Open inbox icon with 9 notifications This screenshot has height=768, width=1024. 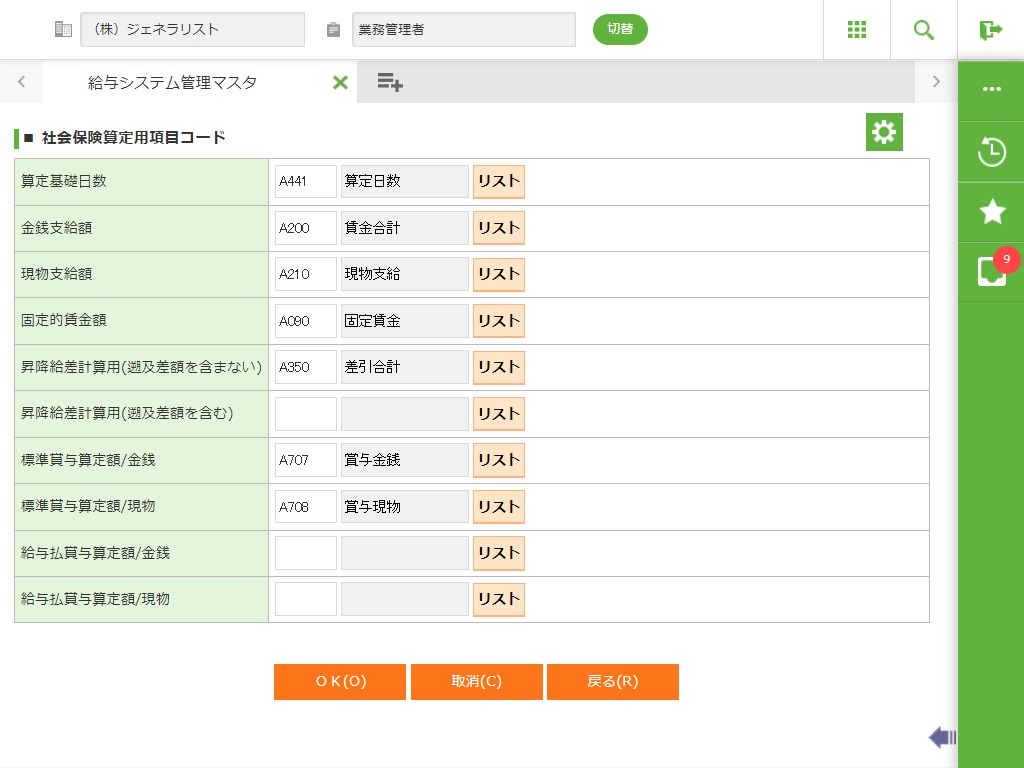(991, 271)
